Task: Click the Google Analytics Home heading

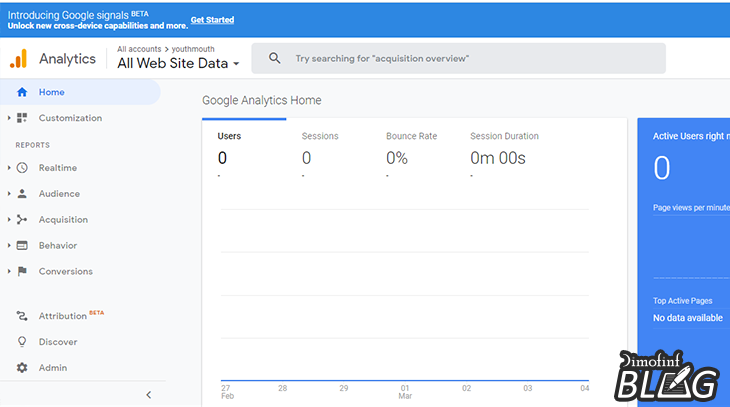Action: [x=262, y=101]
